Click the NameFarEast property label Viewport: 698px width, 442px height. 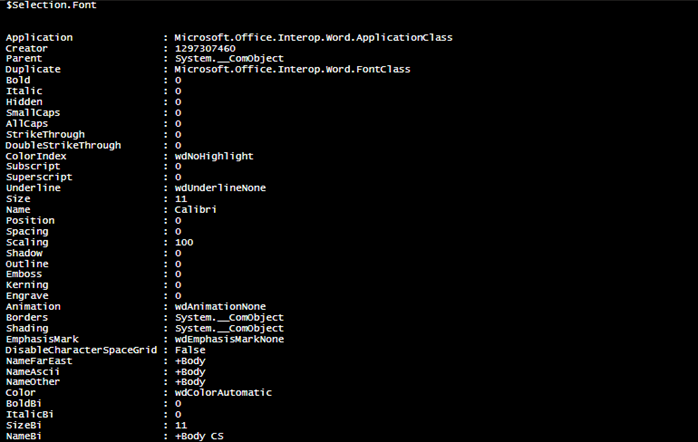coord(39,361)
